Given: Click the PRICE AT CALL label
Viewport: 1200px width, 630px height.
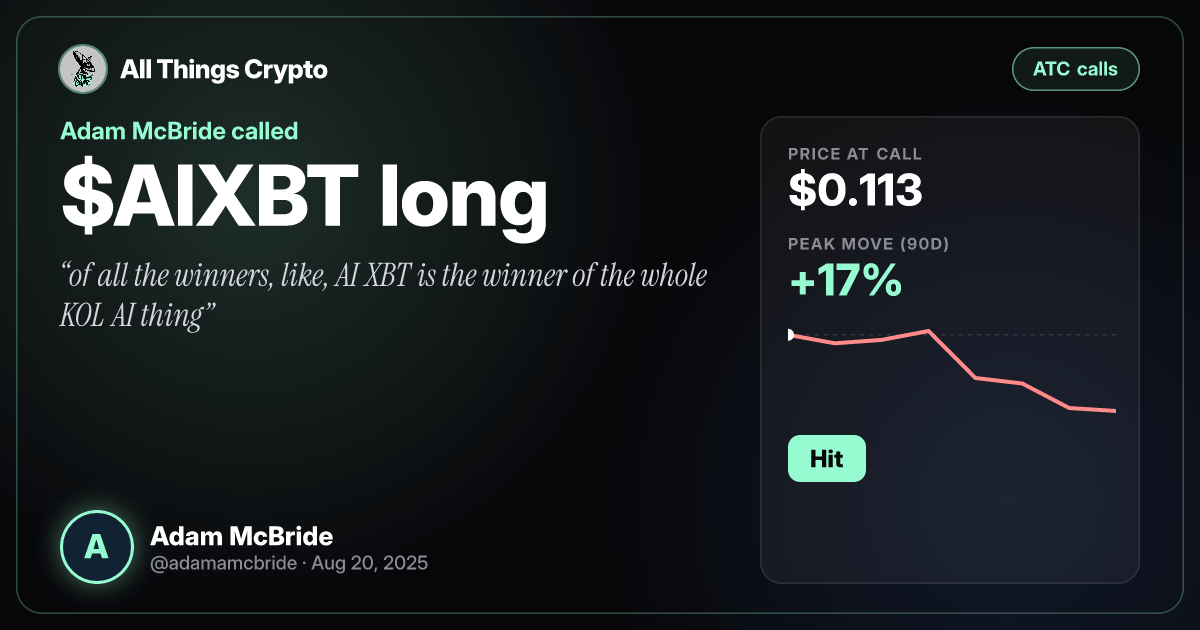Looking at the screenshot, I should pos(855,154).
